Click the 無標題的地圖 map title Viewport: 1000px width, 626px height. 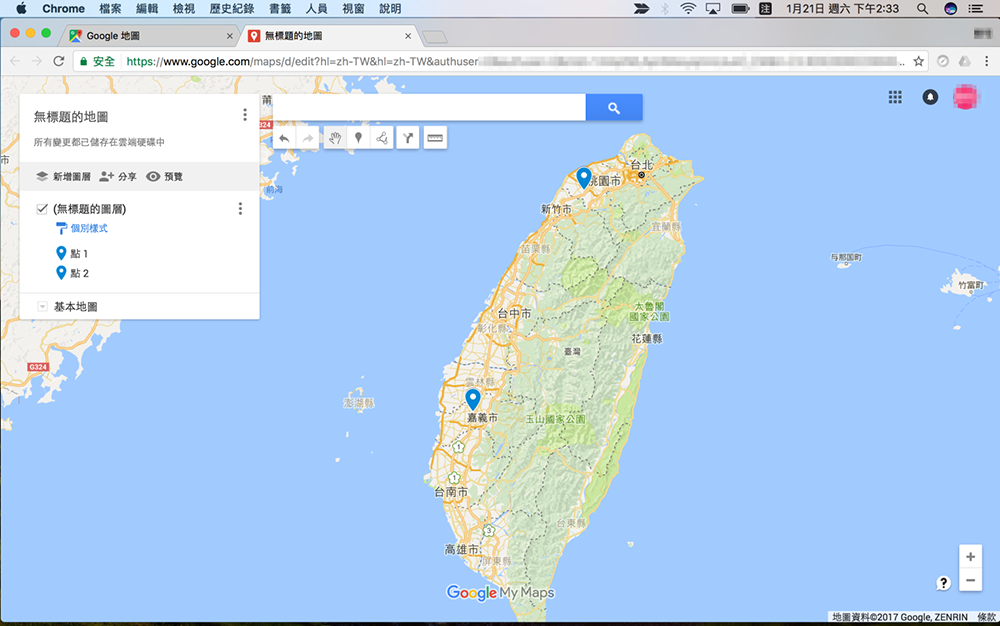[x=71, y=117]
